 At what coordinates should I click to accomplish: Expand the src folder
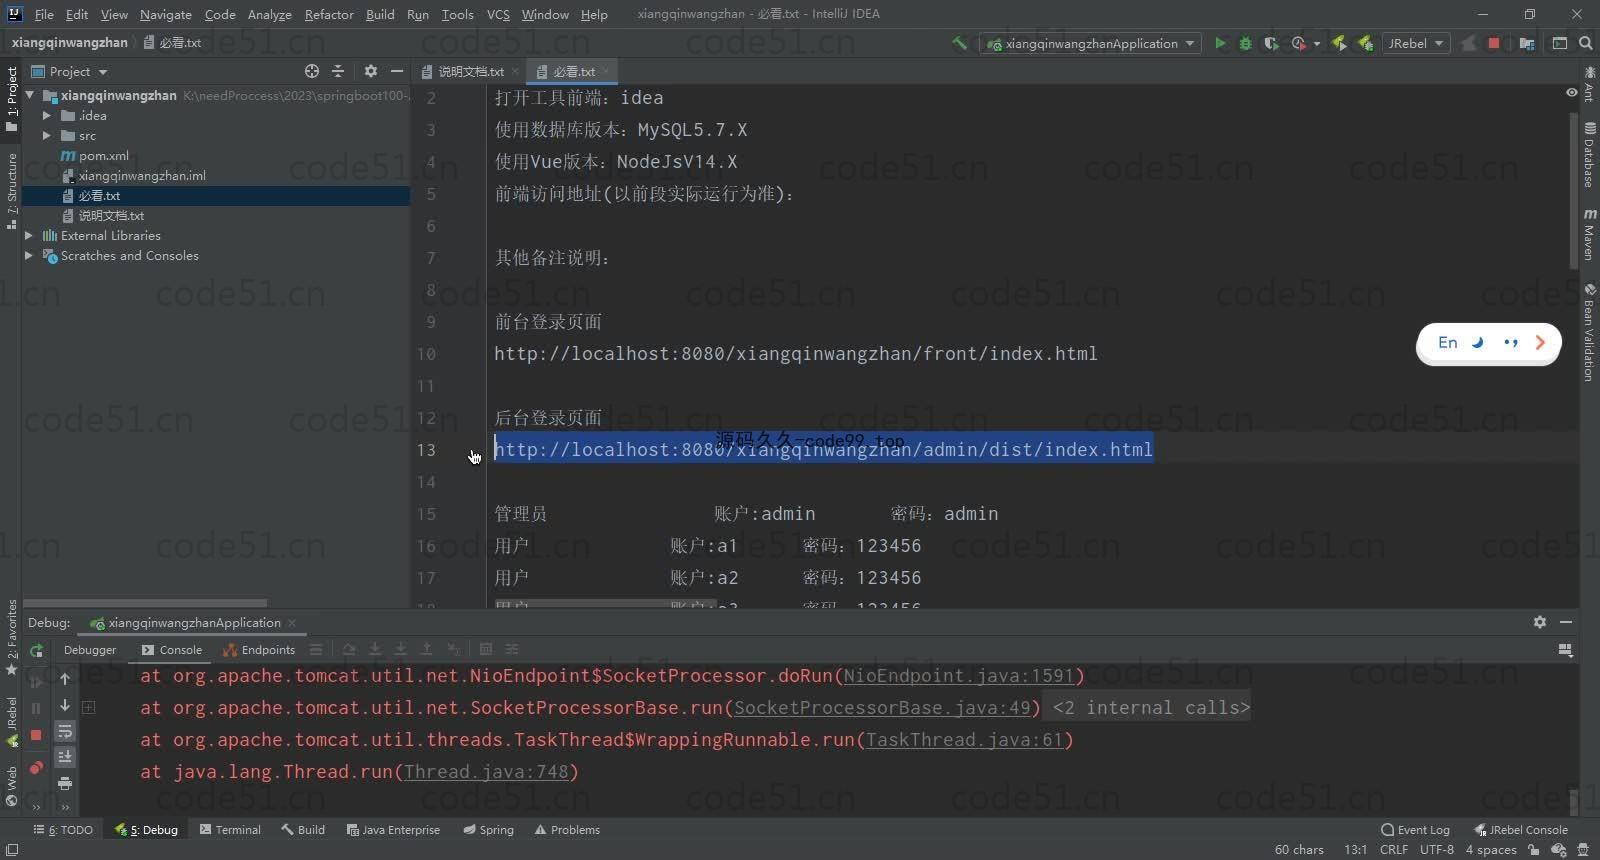(x=46, y=136)
